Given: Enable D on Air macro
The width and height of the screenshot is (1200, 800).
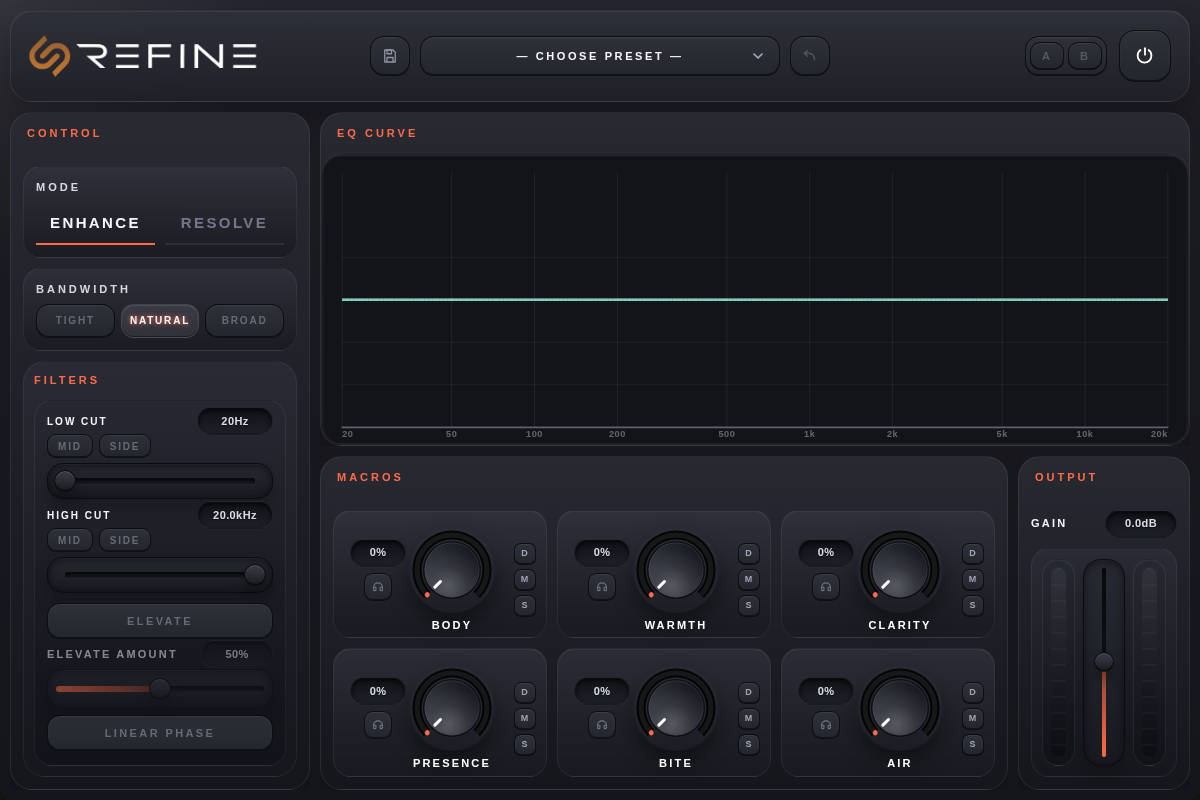Looking at the screenshot, I should 973,692.
